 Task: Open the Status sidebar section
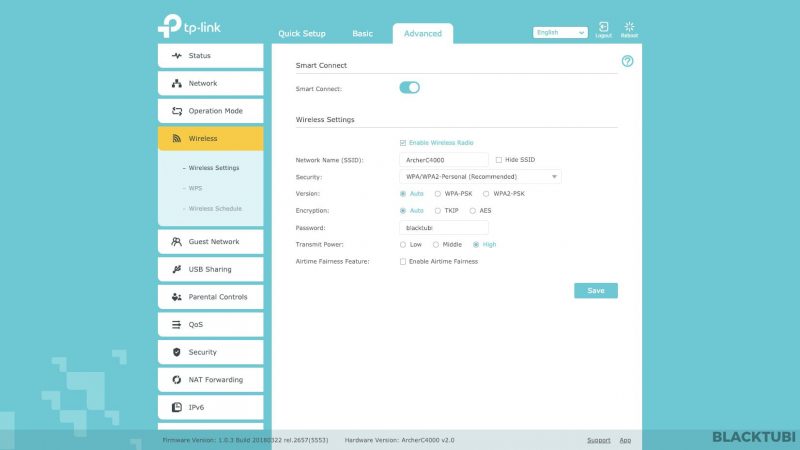coord(210,56)
